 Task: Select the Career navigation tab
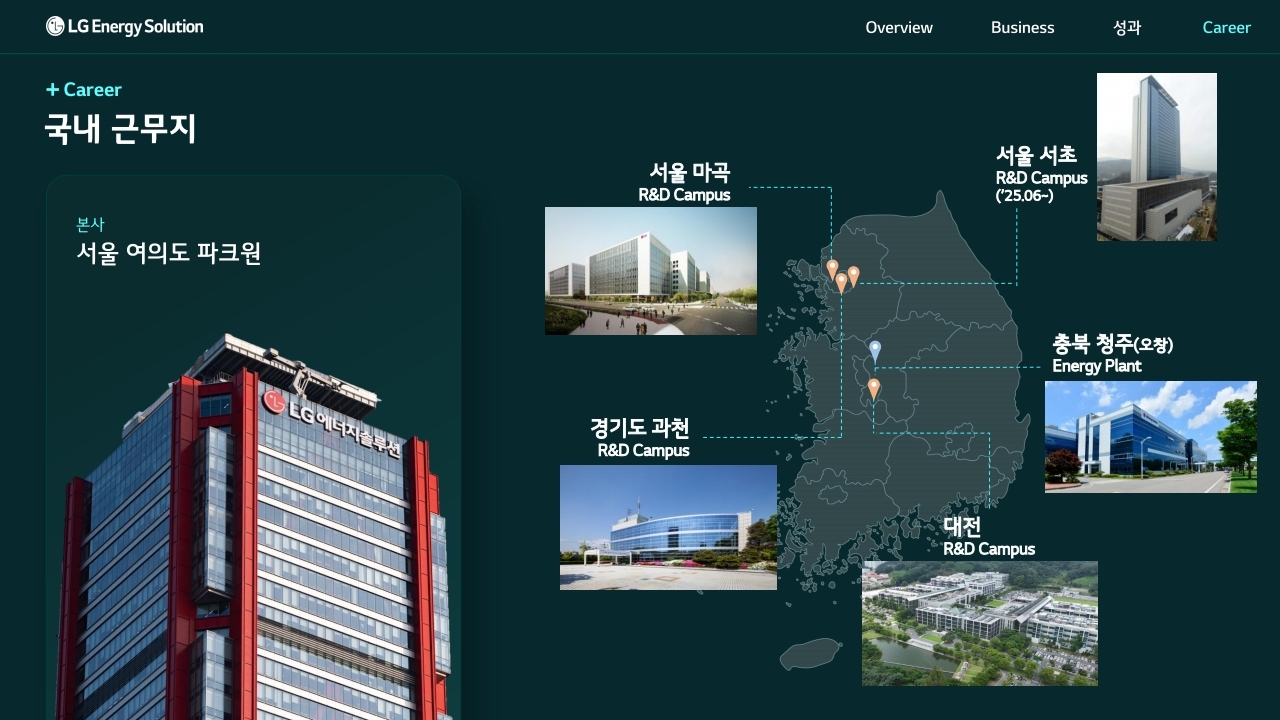tap(1226, 28)
